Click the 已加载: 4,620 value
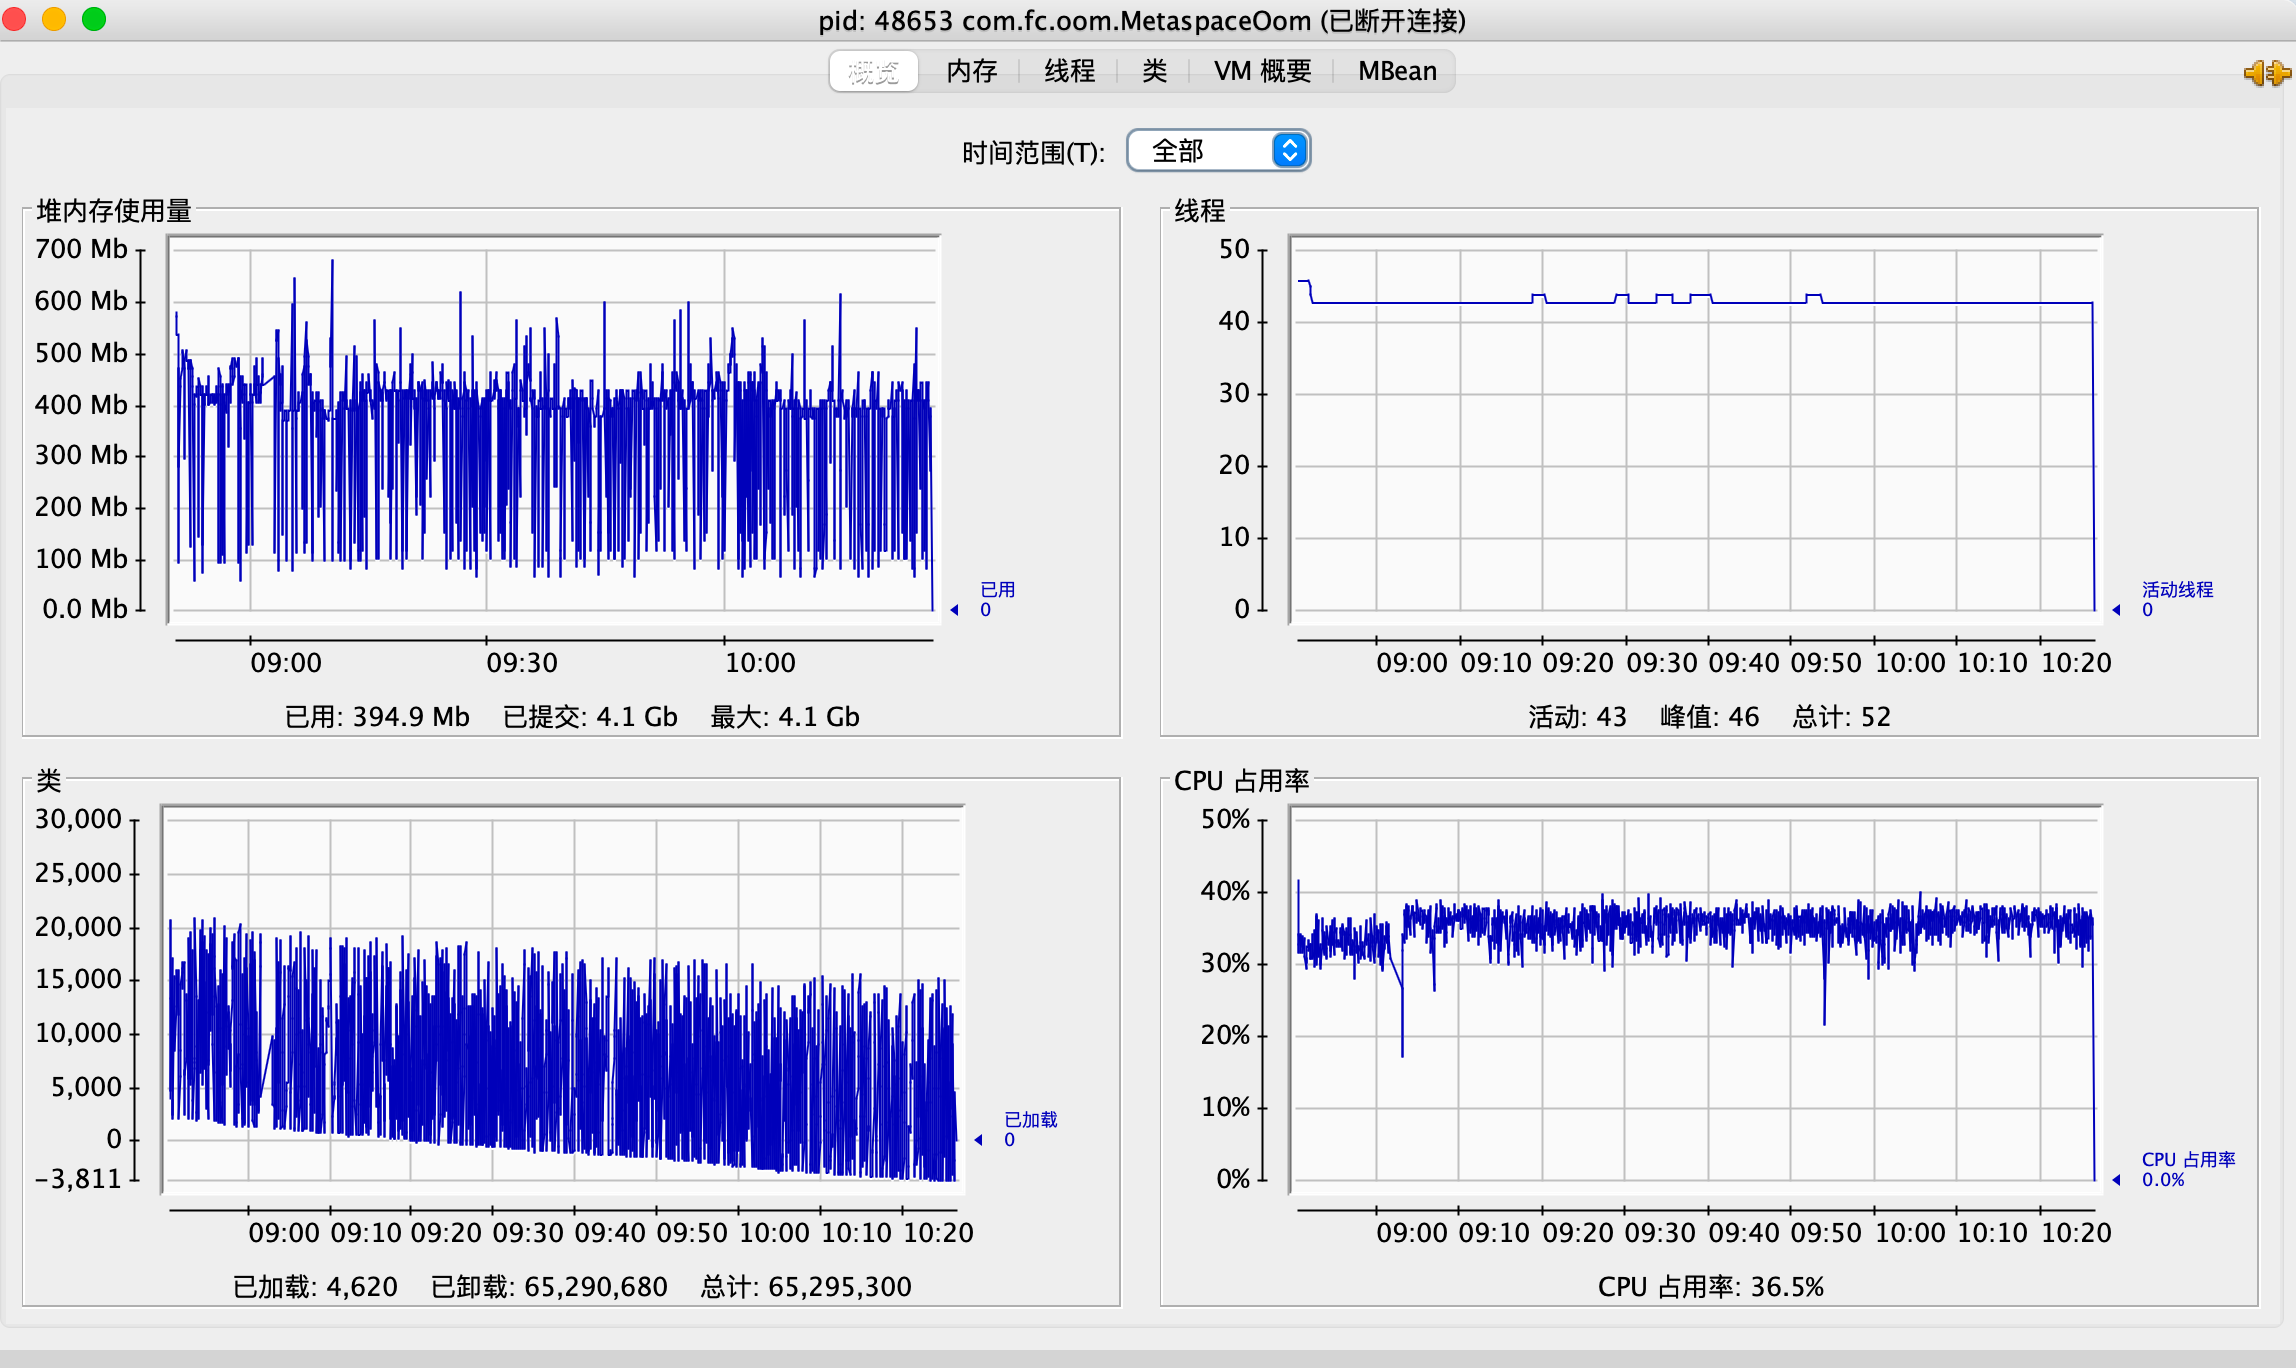Image resolution: width=2296 pixels, height=1368 pixels. pyautogui.click(x=315, y=1287)
